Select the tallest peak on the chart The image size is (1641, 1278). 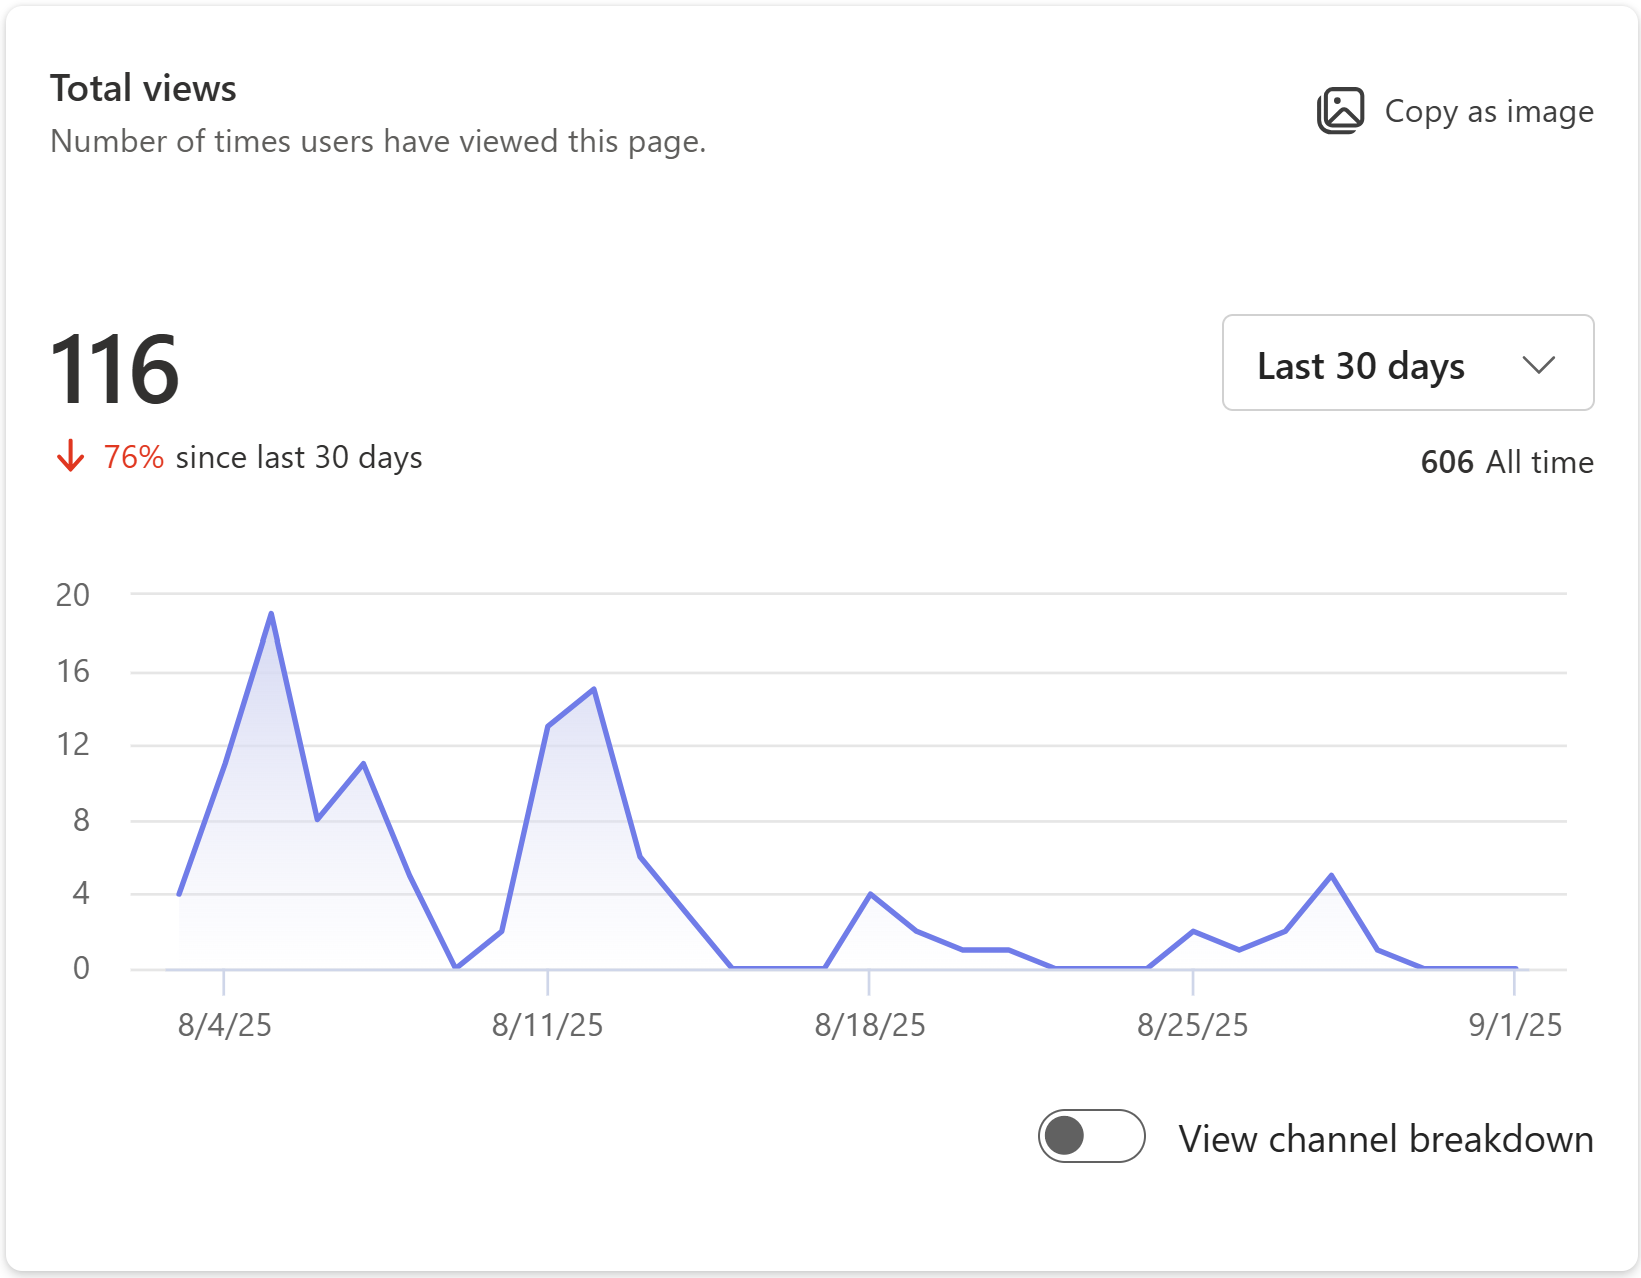(x=271, y=613)
